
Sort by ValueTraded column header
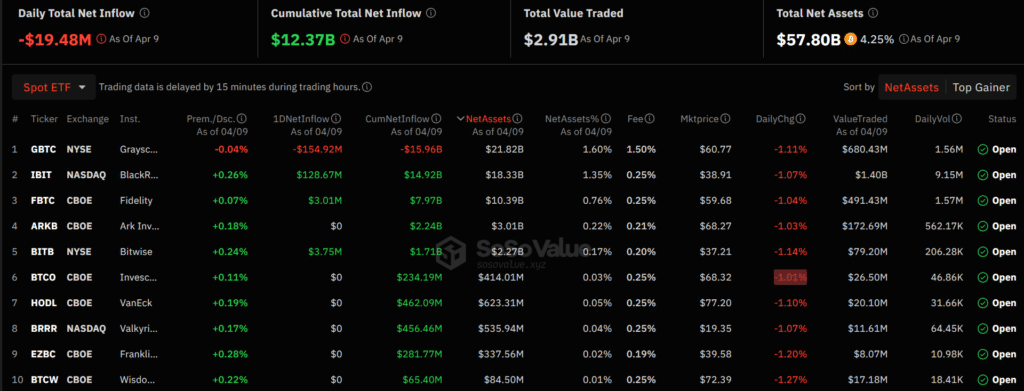click(x=860, y=119)
